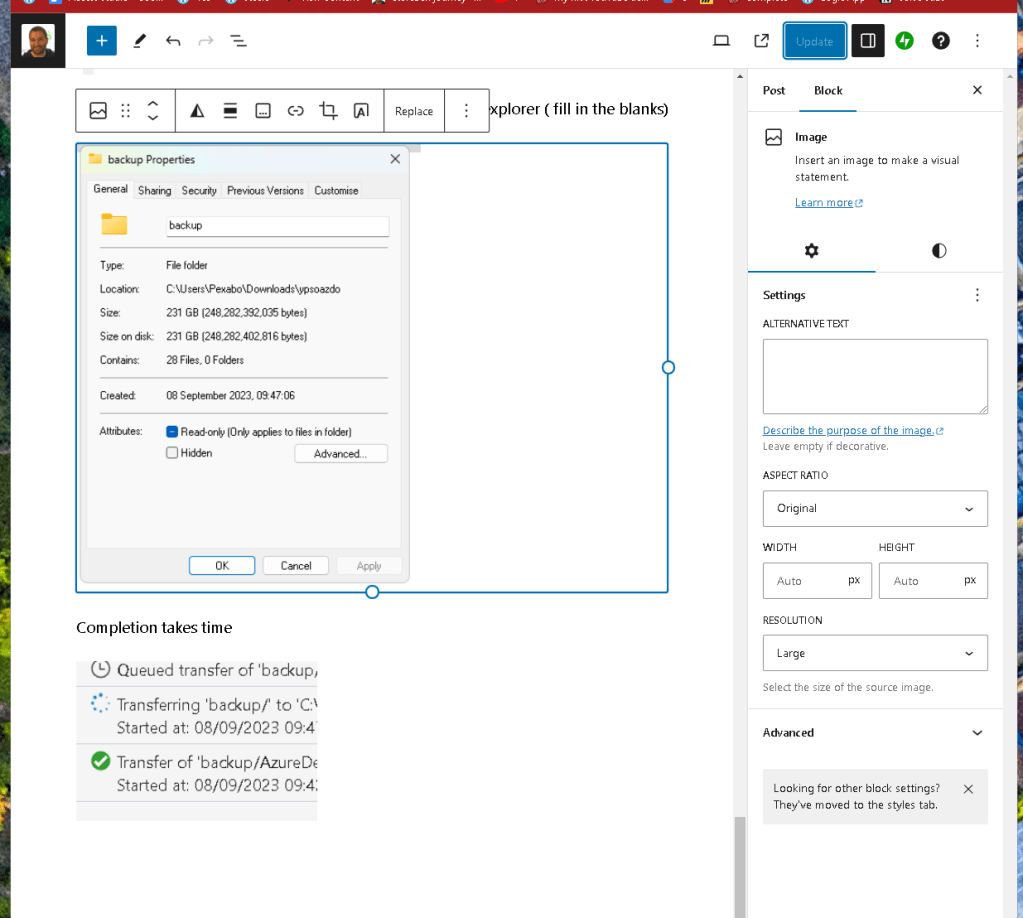The height and width of the screenshot is (918, 1023).
Task: Crop the selected image
Action: click(x=328, y=111)
